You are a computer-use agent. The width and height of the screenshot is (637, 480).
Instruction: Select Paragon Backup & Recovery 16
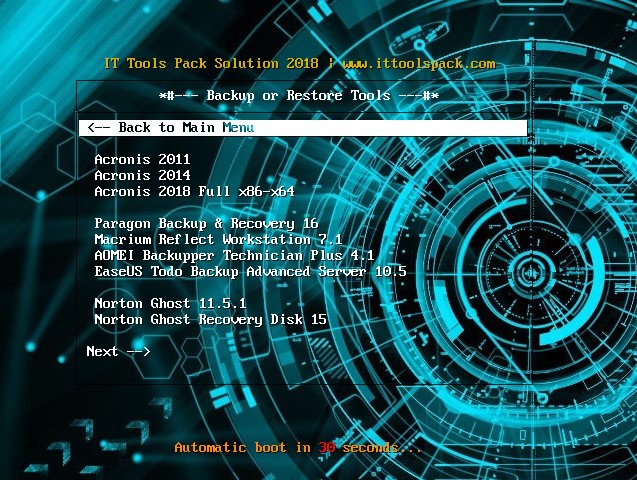[x=206, y=224]
